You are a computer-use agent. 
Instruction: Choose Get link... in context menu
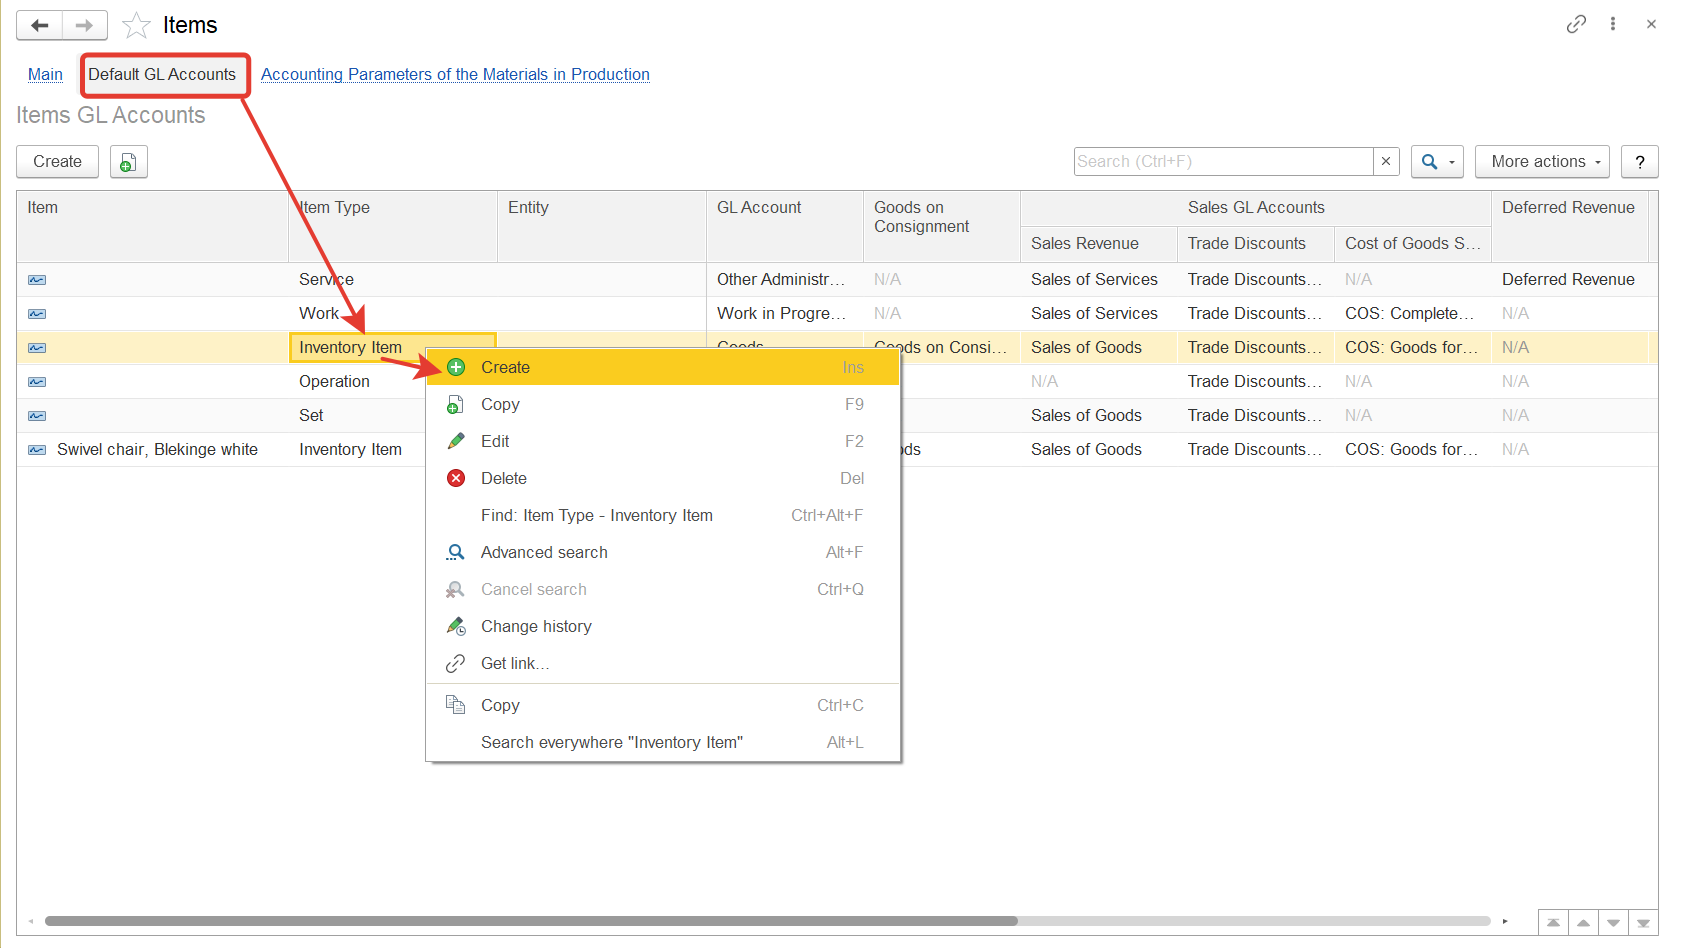click(x=663, y=663)
